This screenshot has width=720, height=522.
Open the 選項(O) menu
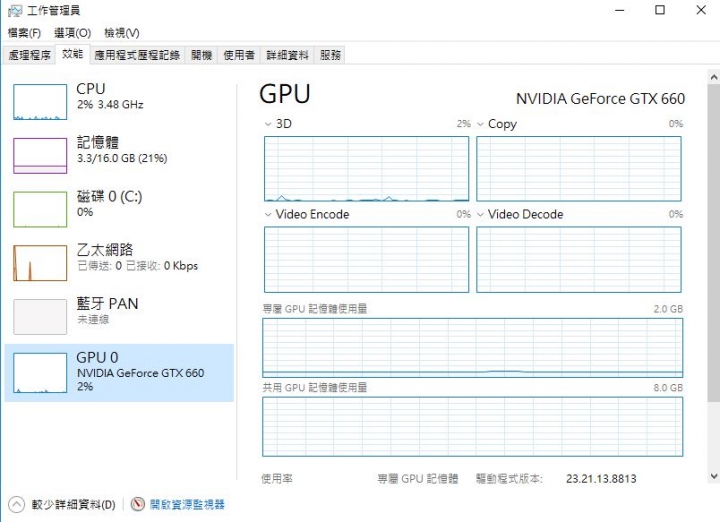(x=73, y=33)
